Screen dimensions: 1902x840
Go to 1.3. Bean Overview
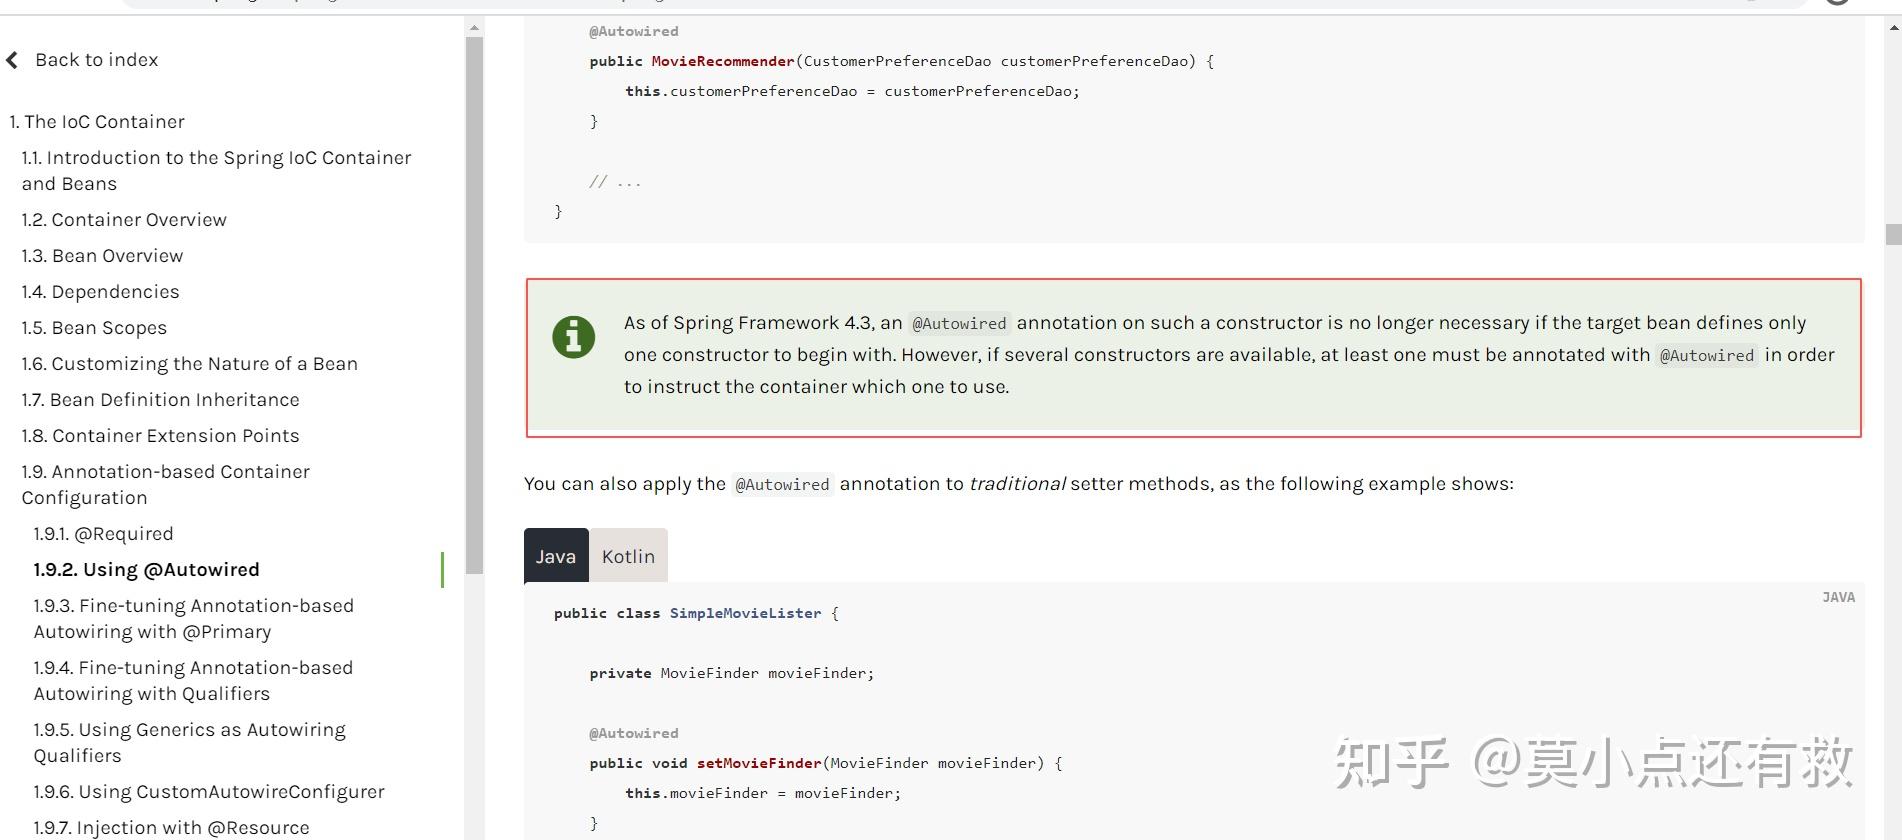pos(103,256)
